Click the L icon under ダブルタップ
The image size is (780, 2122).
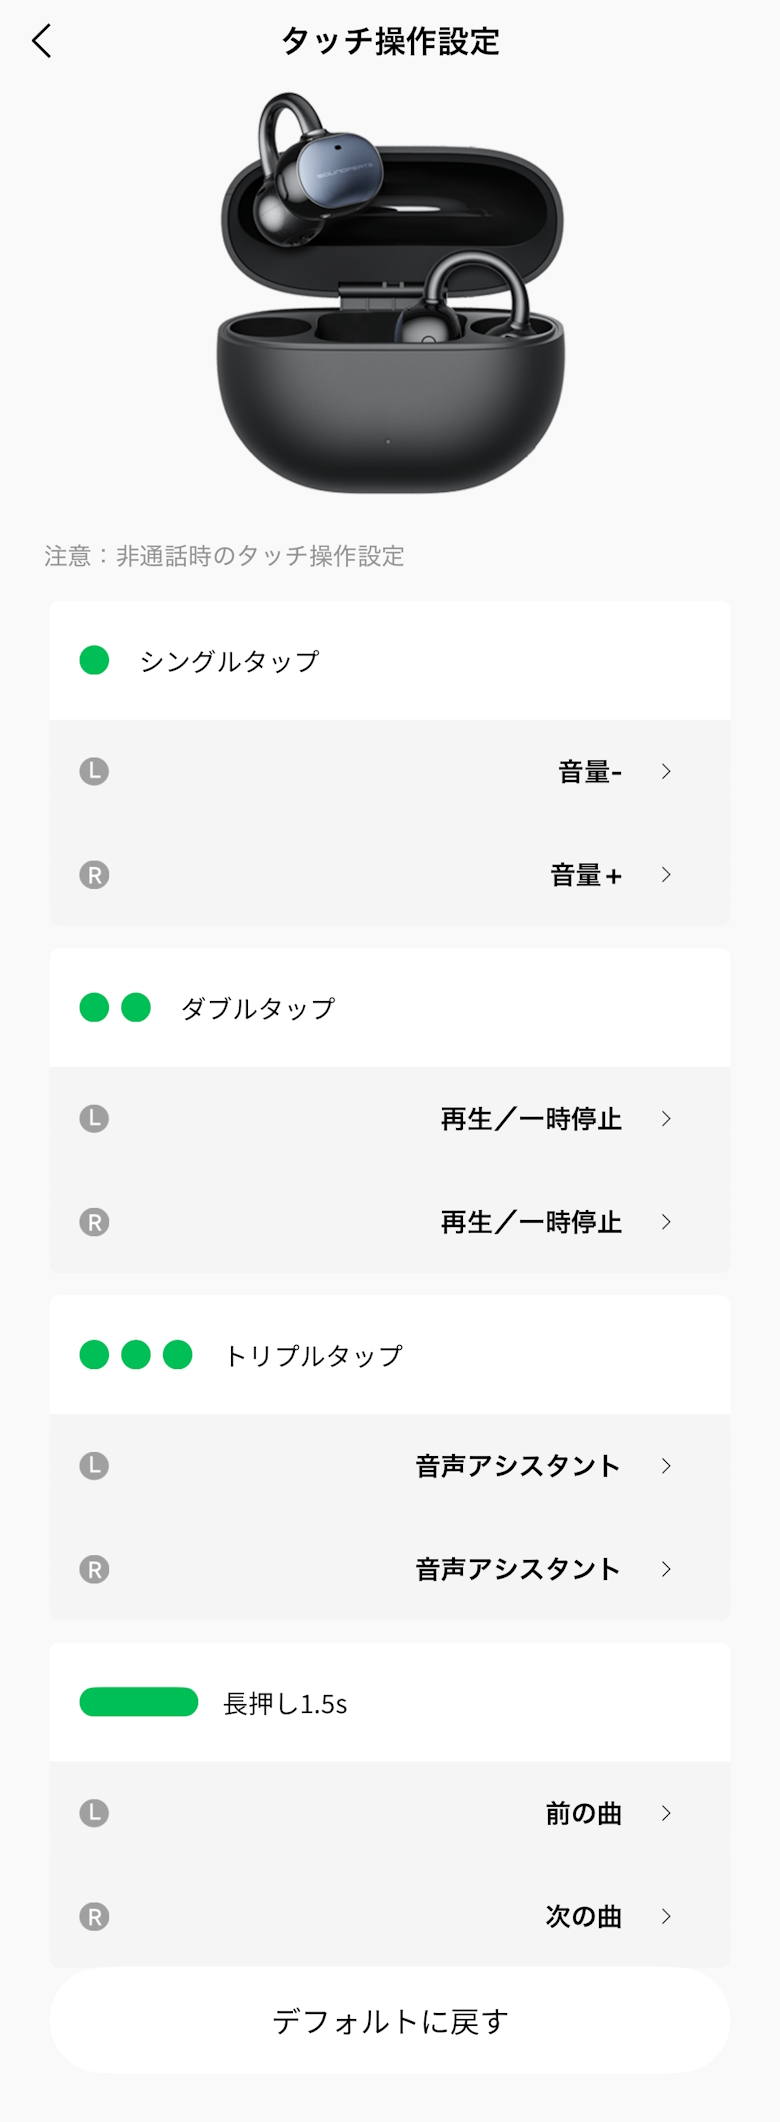[x=94, y=1118]
